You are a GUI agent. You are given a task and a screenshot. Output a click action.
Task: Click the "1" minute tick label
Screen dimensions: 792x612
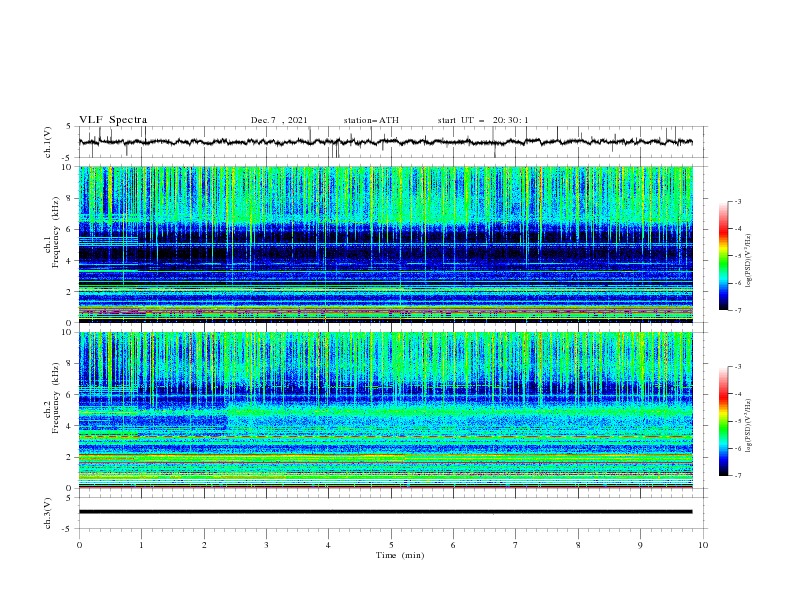pyautogui.click(x=141, y=545)
